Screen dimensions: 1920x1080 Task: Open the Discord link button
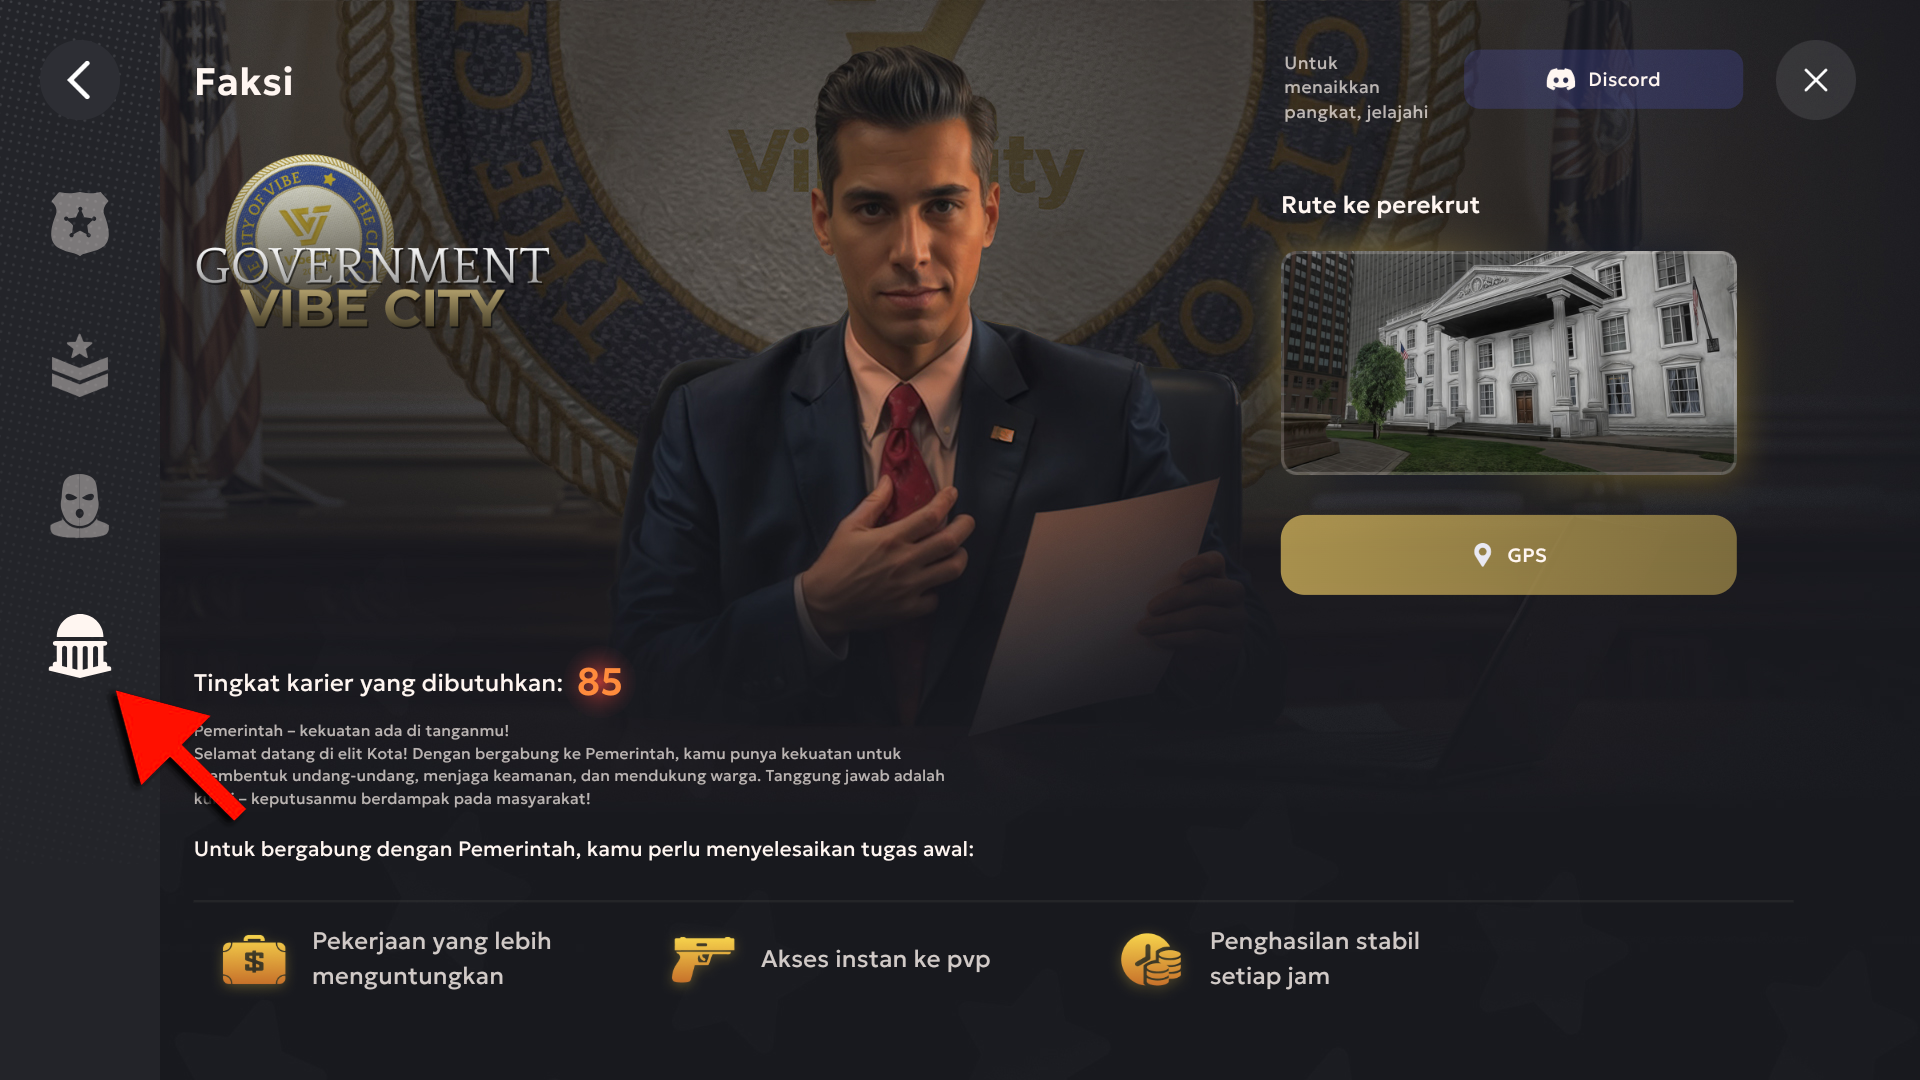coord(1603,80)
